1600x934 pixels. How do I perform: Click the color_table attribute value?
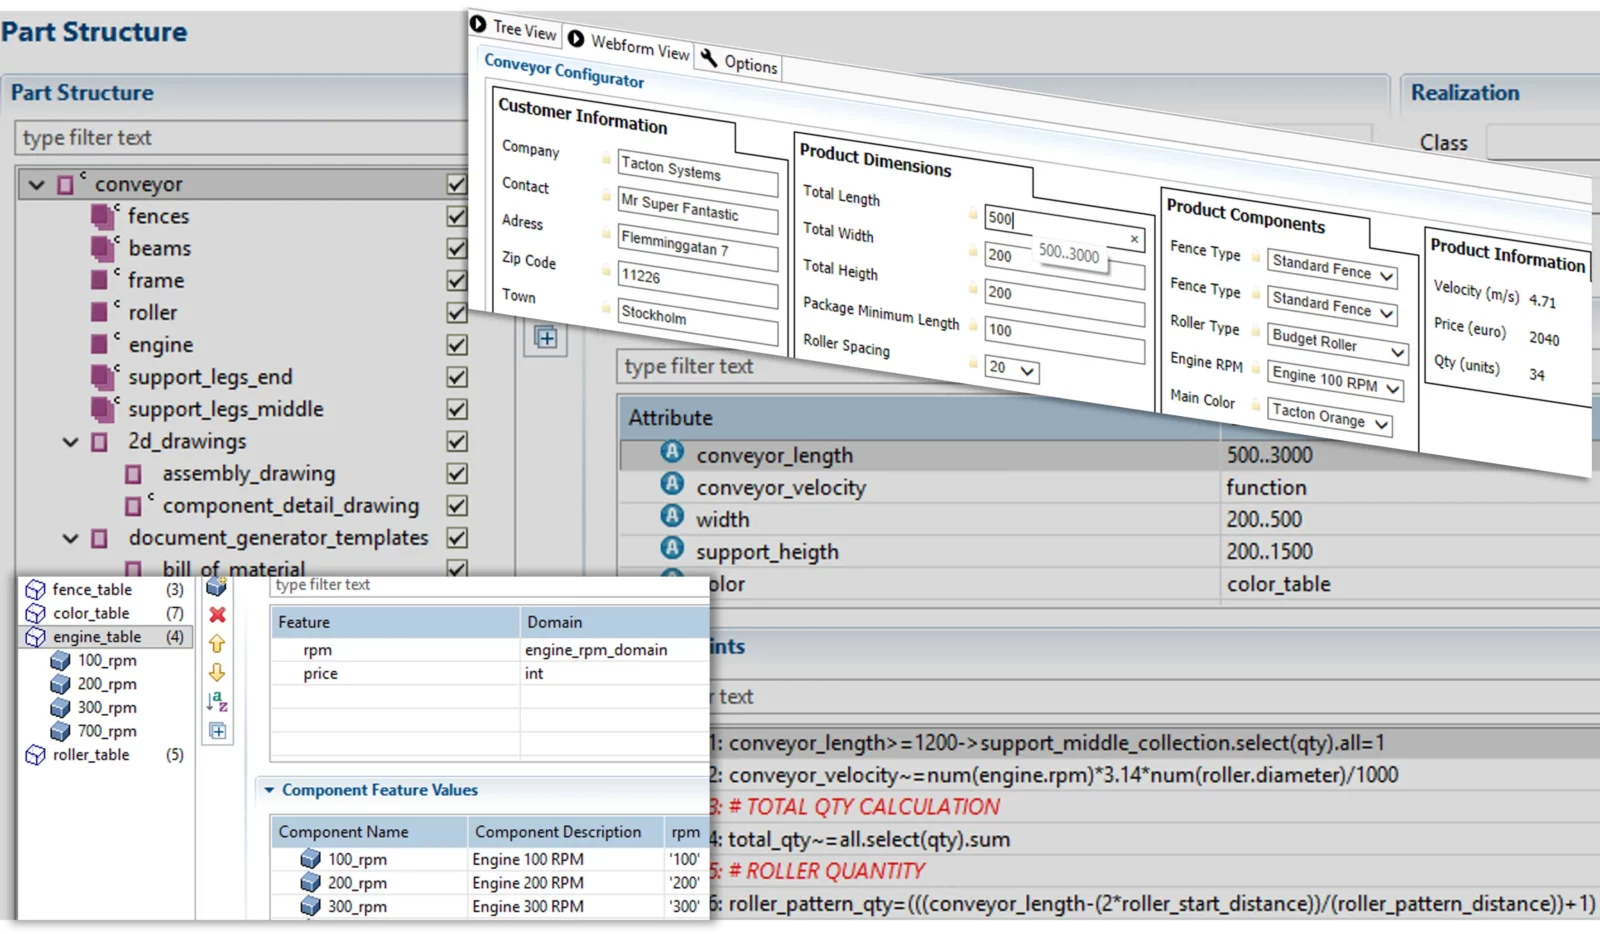[1279, 584]
